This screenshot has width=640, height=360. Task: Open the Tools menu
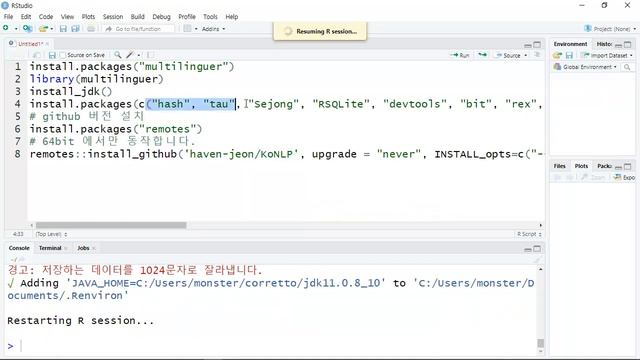point(210,17)
